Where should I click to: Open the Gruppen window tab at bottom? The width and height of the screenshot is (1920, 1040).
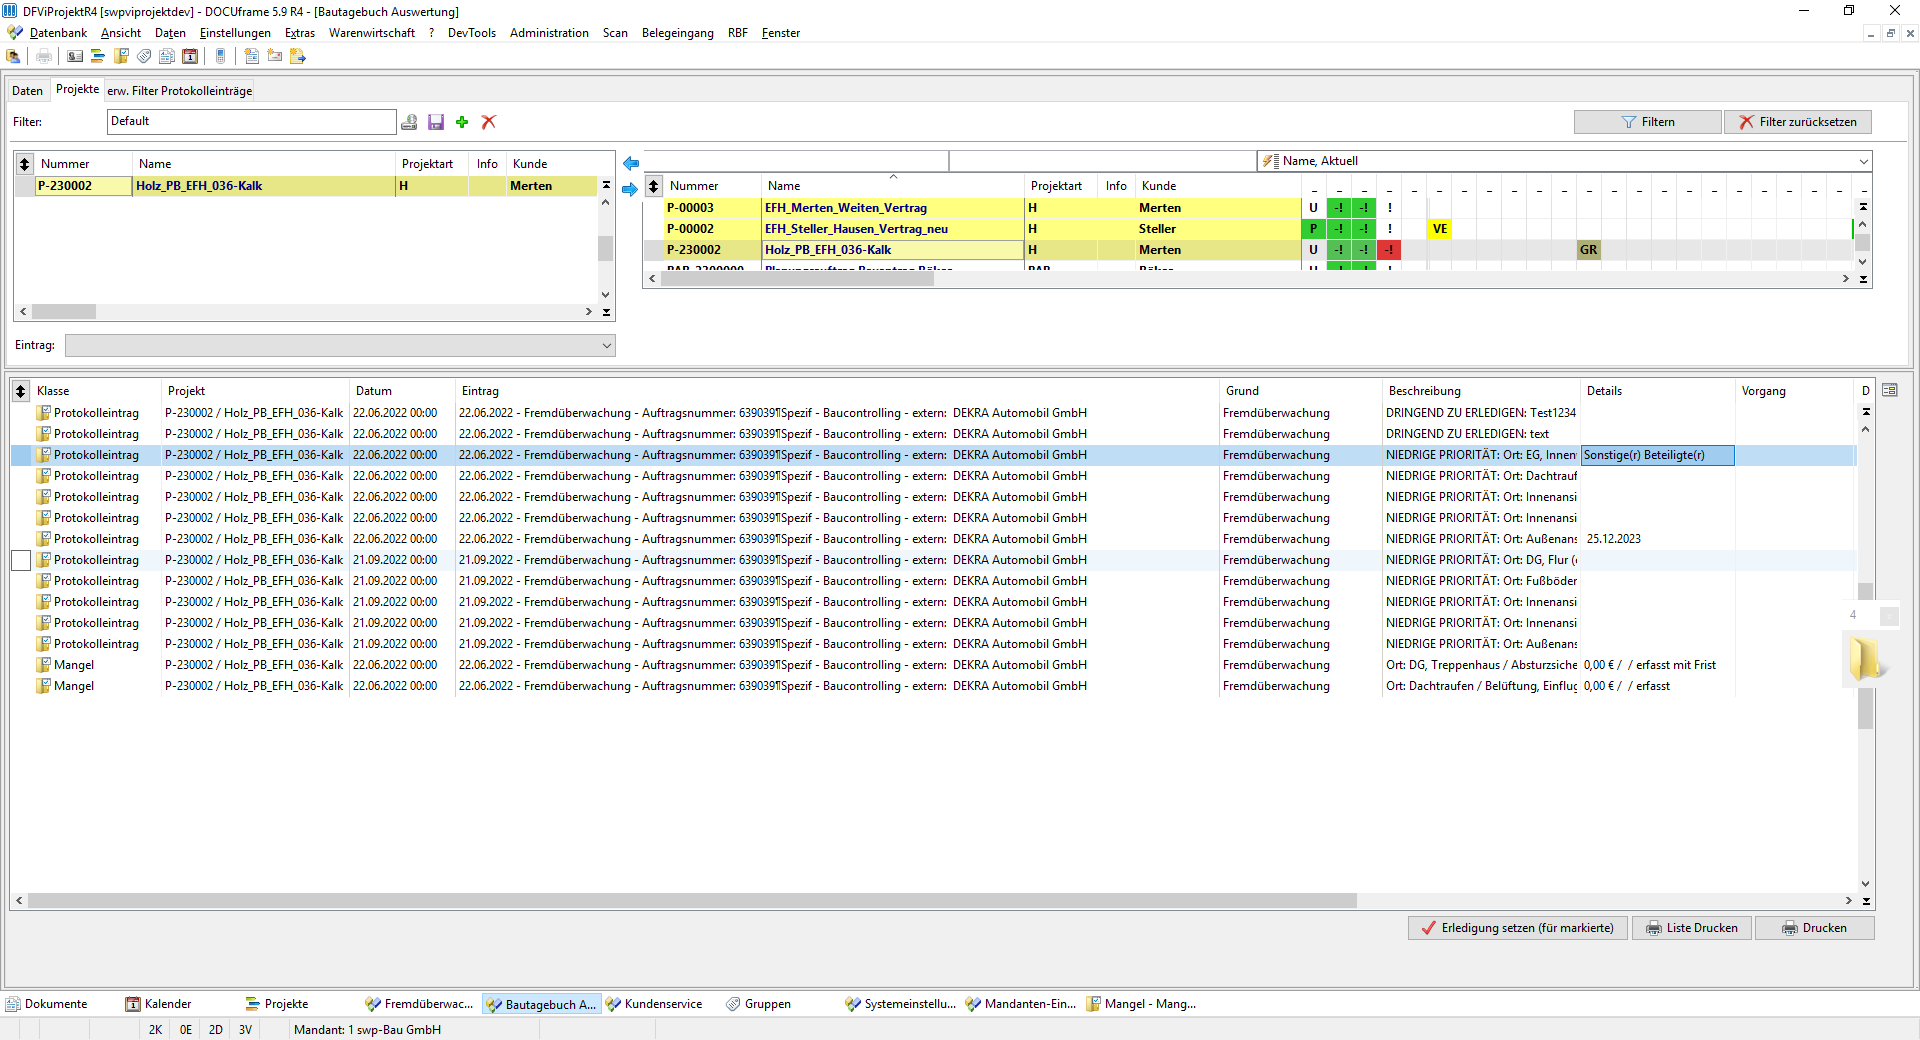pos(759,1004)
